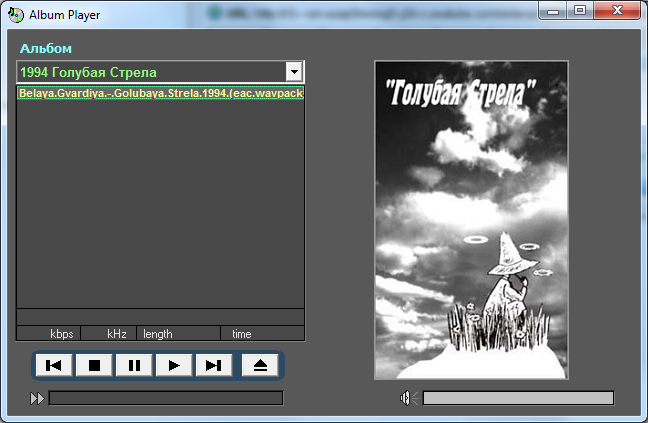648x423 pixels.
Task: Stop playback with the stop button
Action: [94, 366]
